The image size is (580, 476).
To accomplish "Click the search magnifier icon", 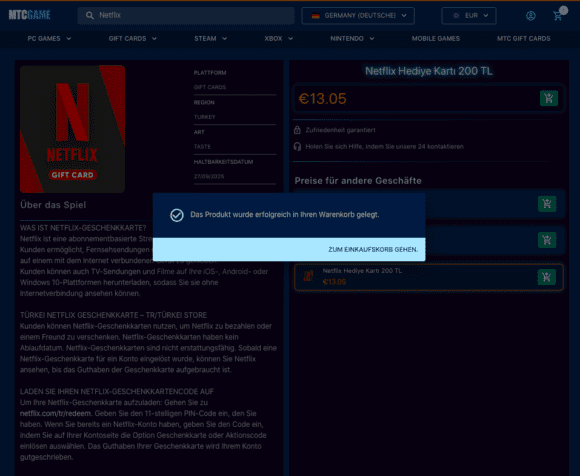I will [x=90, y=15].
